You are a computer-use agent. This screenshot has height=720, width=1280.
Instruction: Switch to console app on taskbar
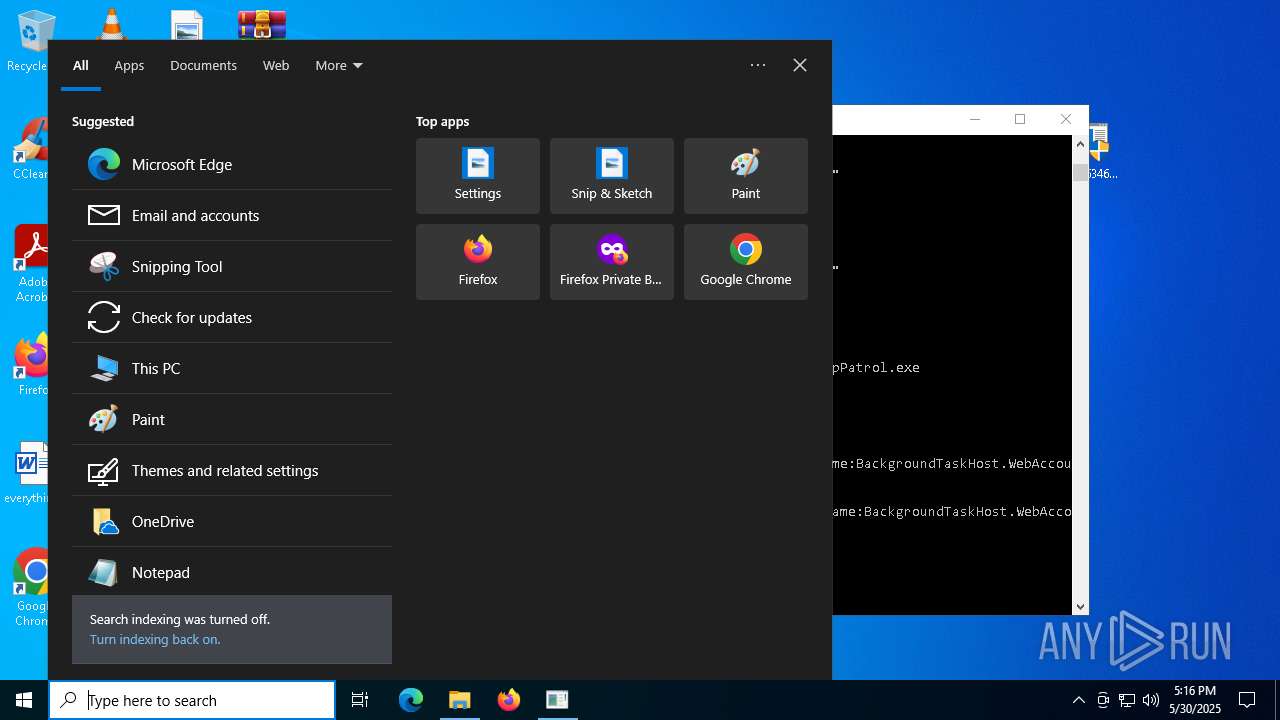(557, 700)
